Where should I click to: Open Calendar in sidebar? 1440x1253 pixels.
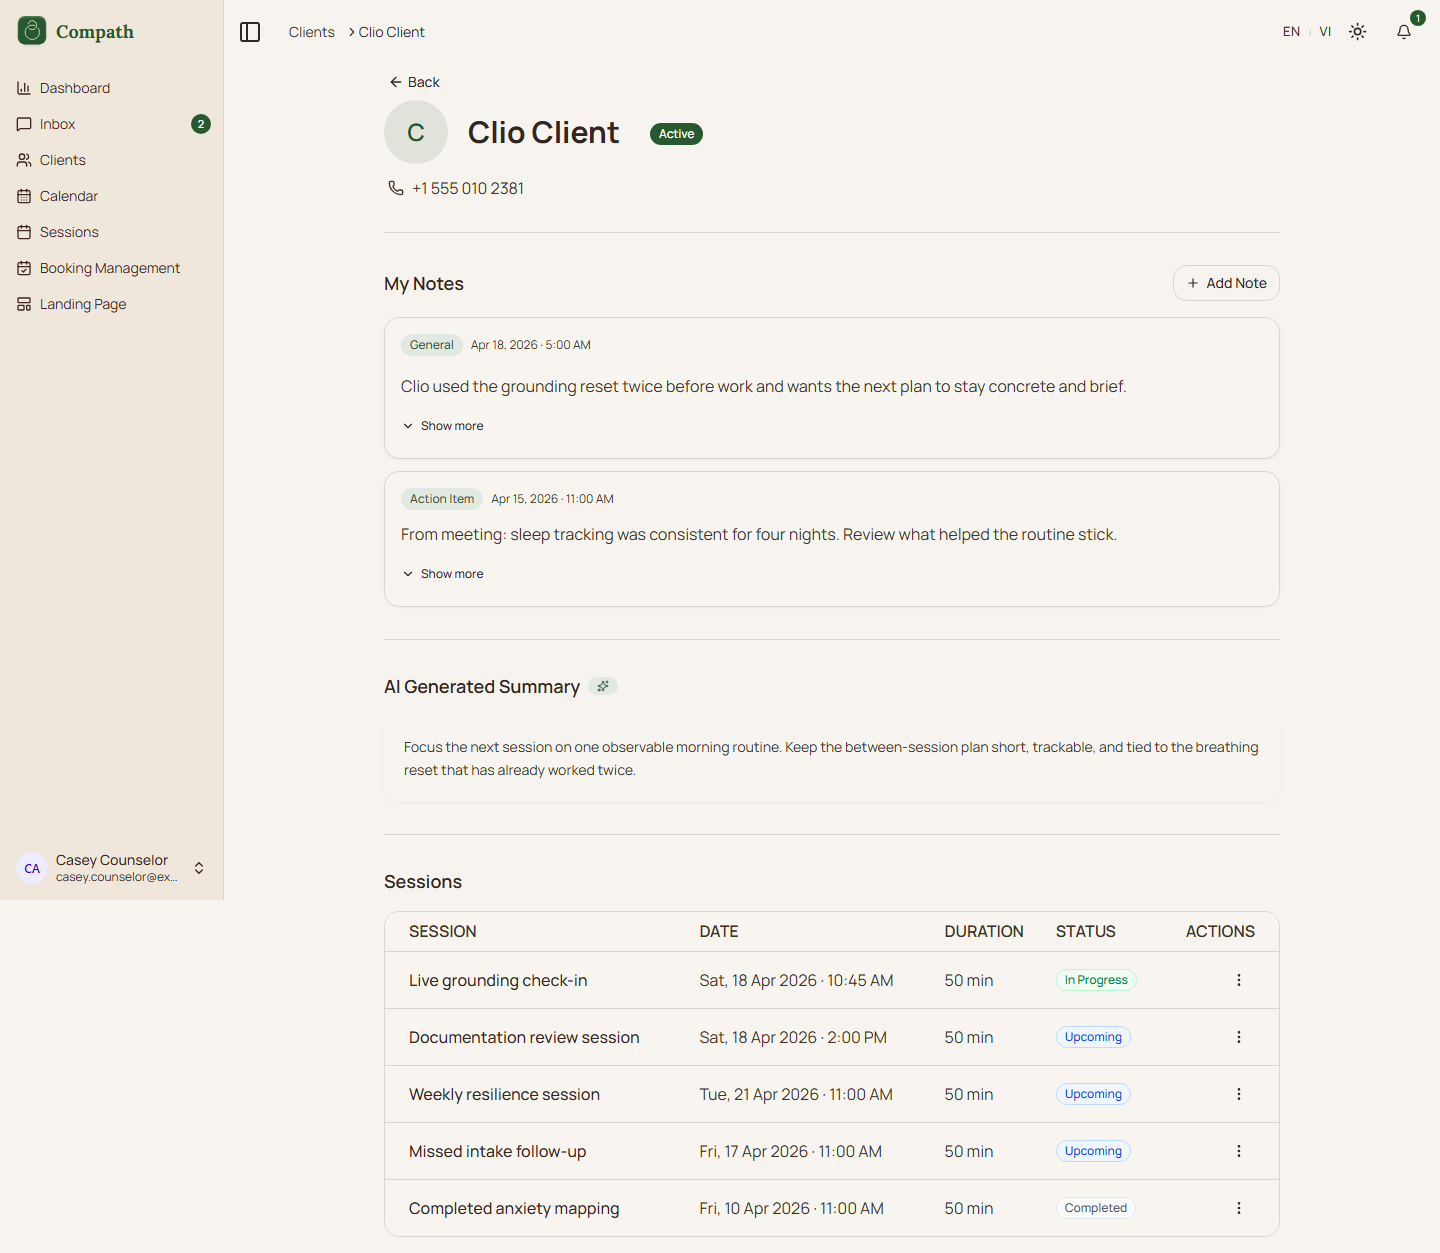click(112, 196)
